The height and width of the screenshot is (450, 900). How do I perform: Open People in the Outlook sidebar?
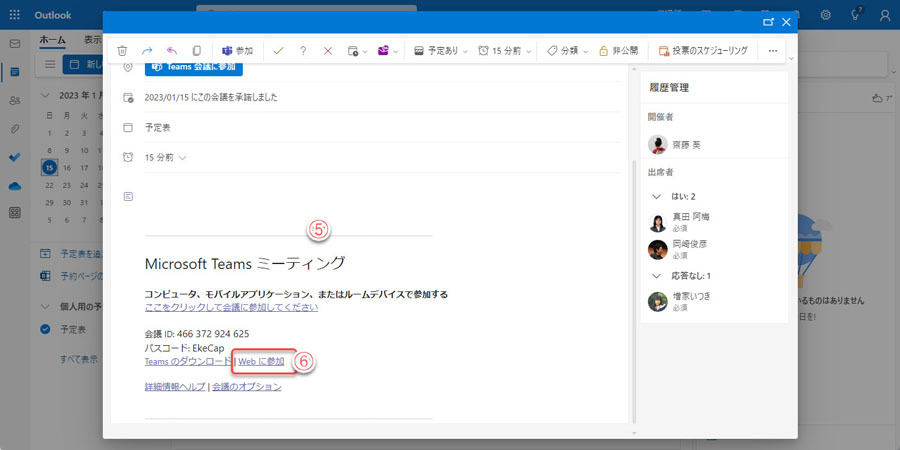pos(15,100)
